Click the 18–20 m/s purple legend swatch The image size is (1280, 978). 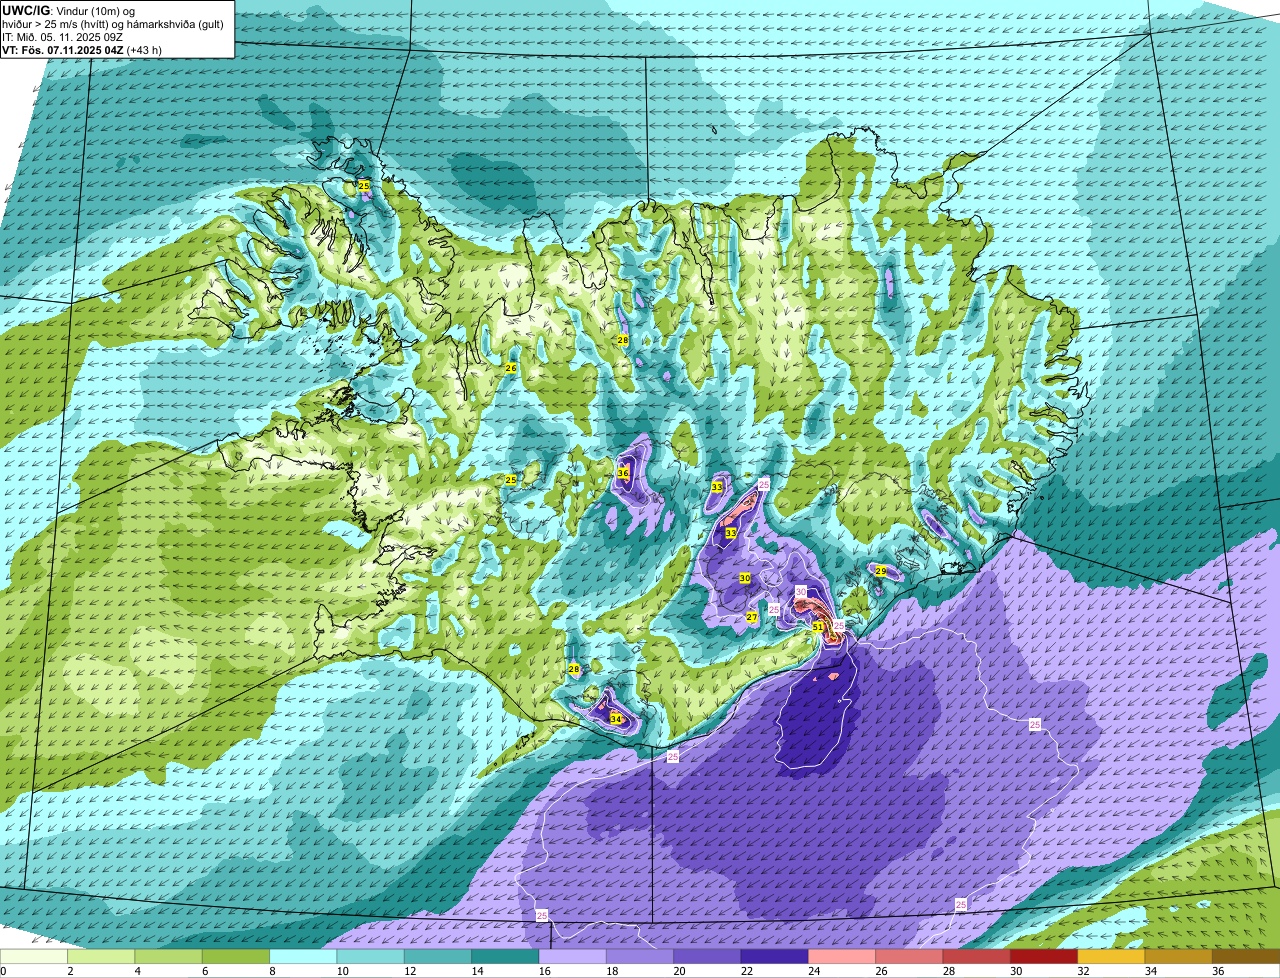point(639,957)
